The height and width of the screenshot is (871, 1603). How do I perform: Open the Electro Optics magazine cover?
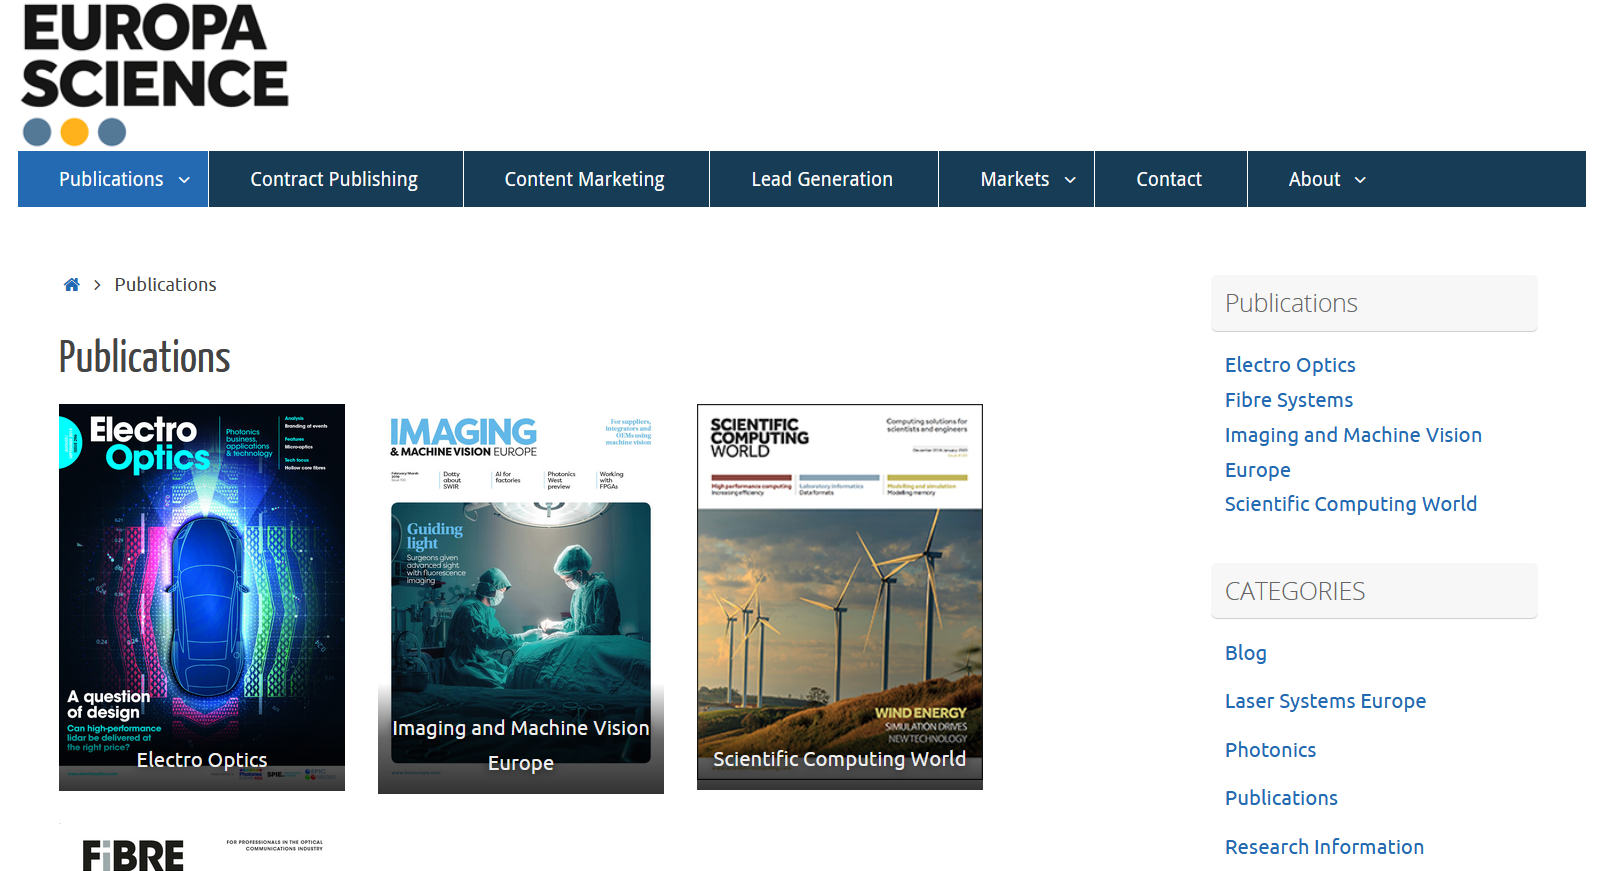point(201,596)
